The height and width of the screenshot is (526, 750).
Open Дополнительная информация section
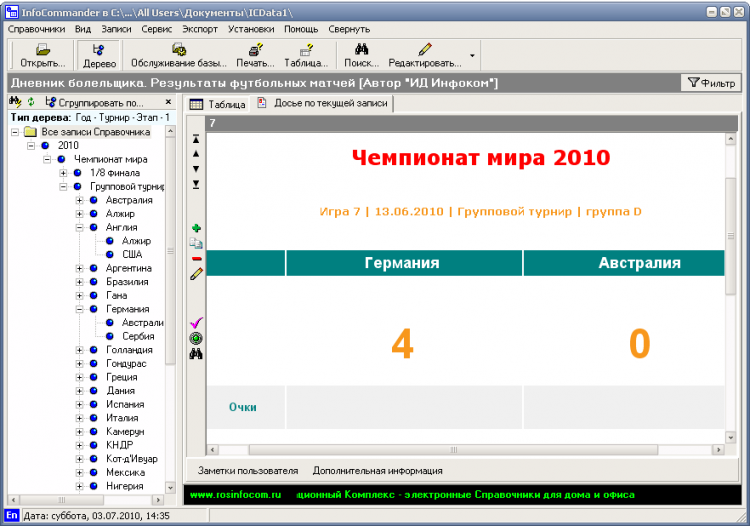click(377, 471)
